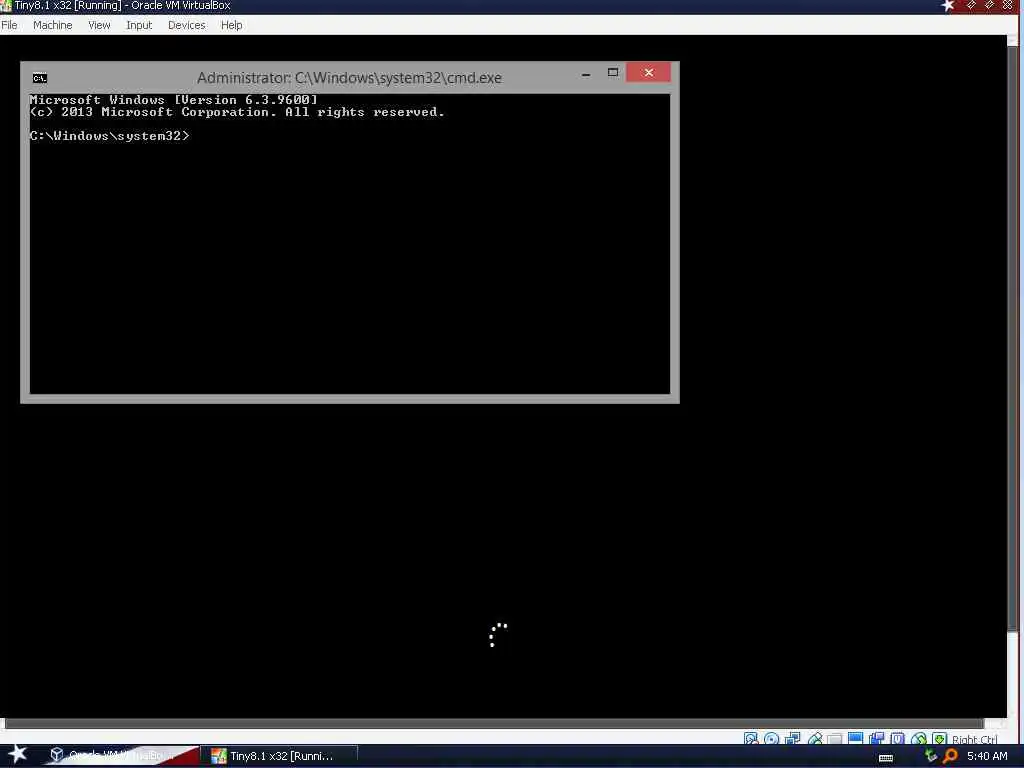Image resolution: width=1024 pixels, height=768 pixels.
Task: Click the VirtualBox window title icon
Action: [x=6, y=6]
